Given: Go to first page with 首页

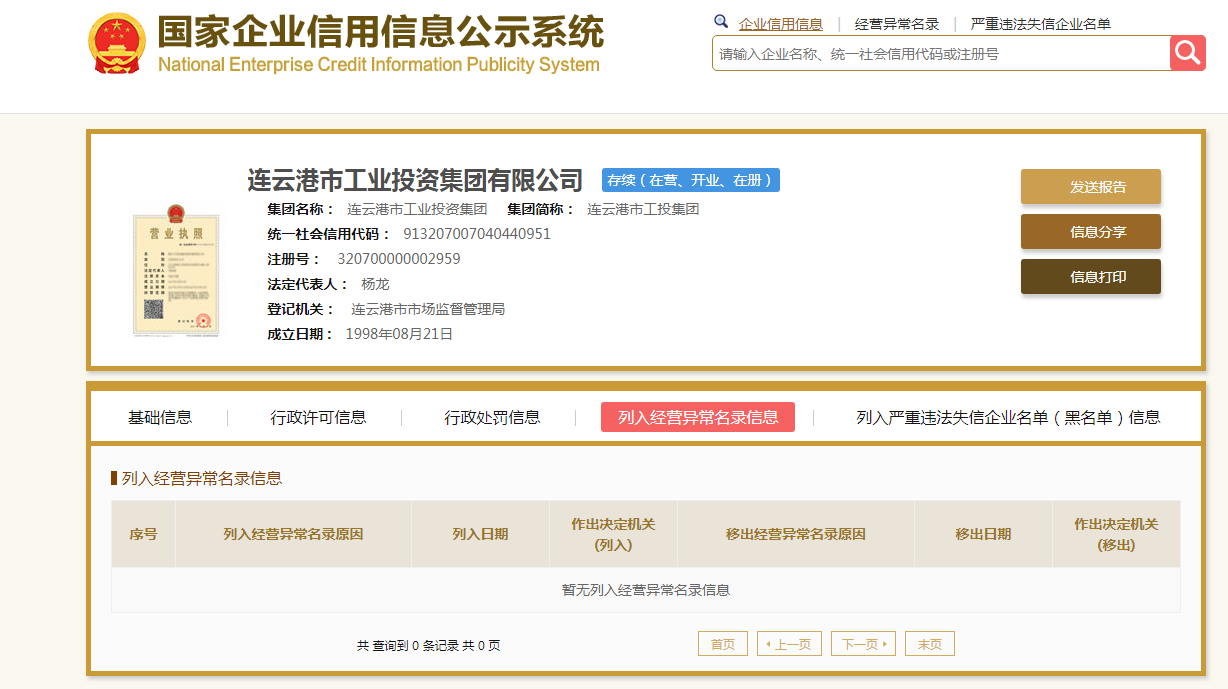Looking at the screenshot, I should click(x=722, y=644).
